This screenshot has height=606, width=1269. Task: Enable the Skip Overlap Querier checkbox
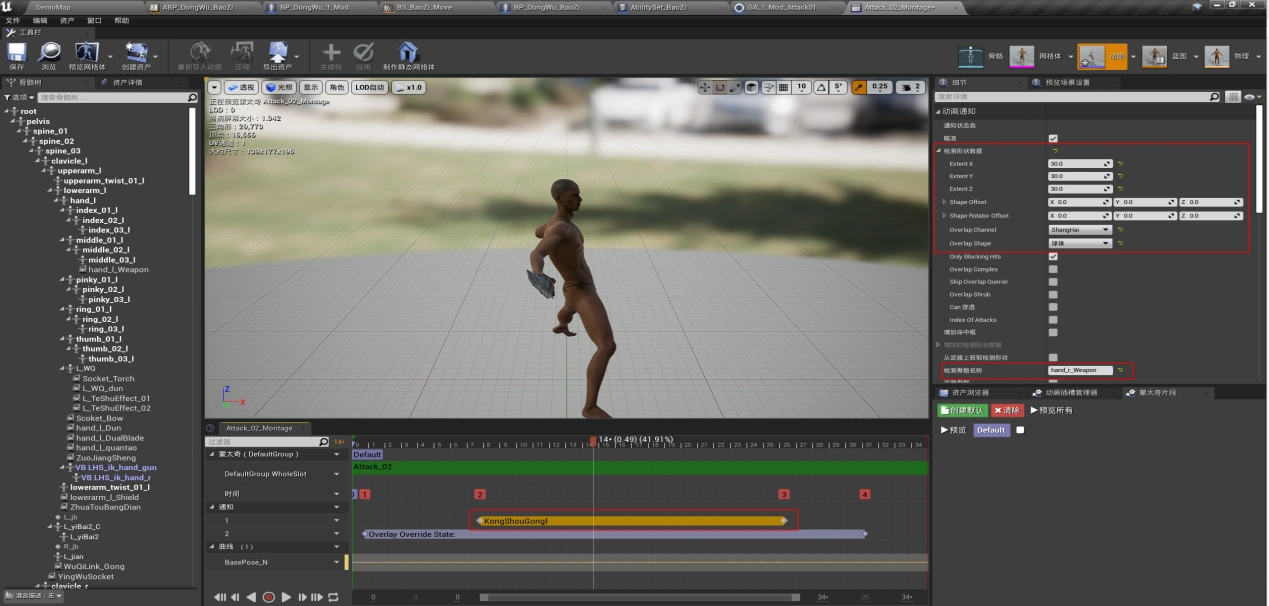1053,282
